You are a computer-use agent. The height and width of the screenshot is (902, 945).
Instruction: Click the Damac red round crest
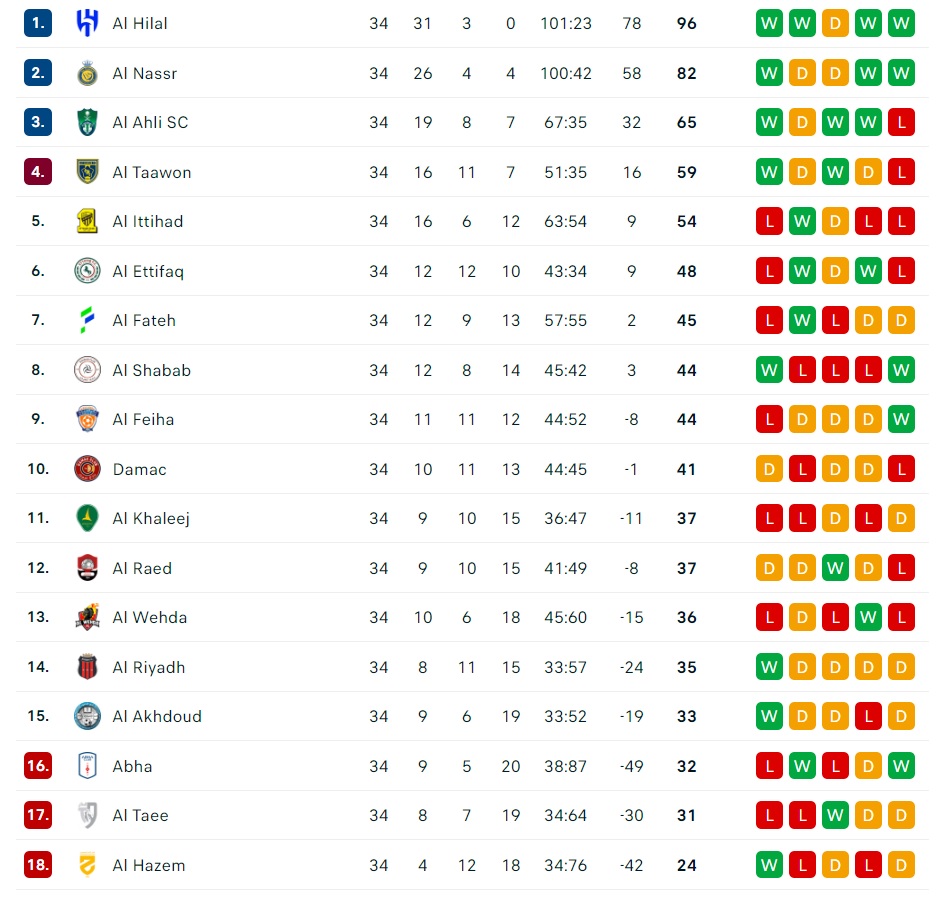[87, 469]
